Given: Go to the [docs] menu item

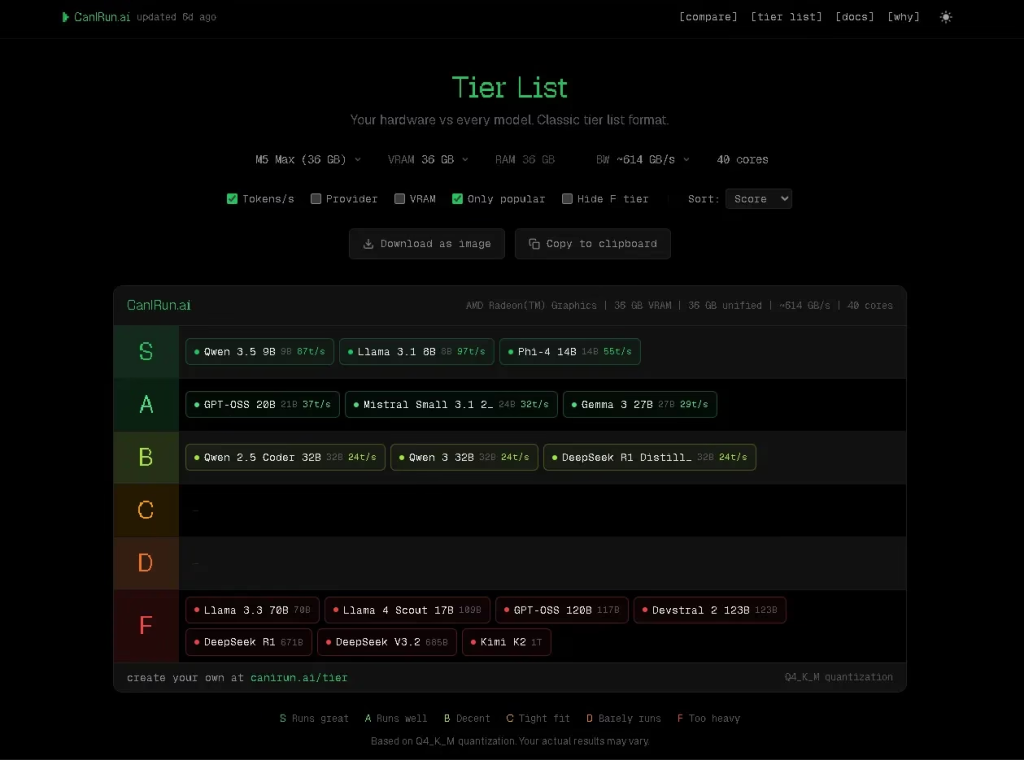Looking at the screenshot, I should [x=854, y=17].
